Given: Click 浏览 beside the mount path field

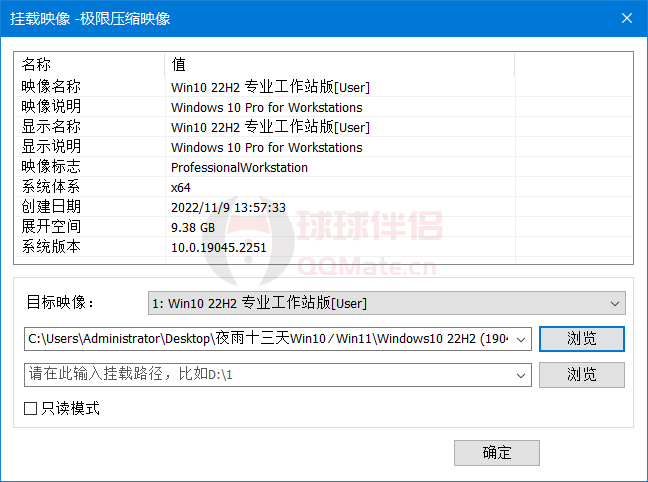Looking at the screenshot, I should pyautogui.click(x=581, y=375).
